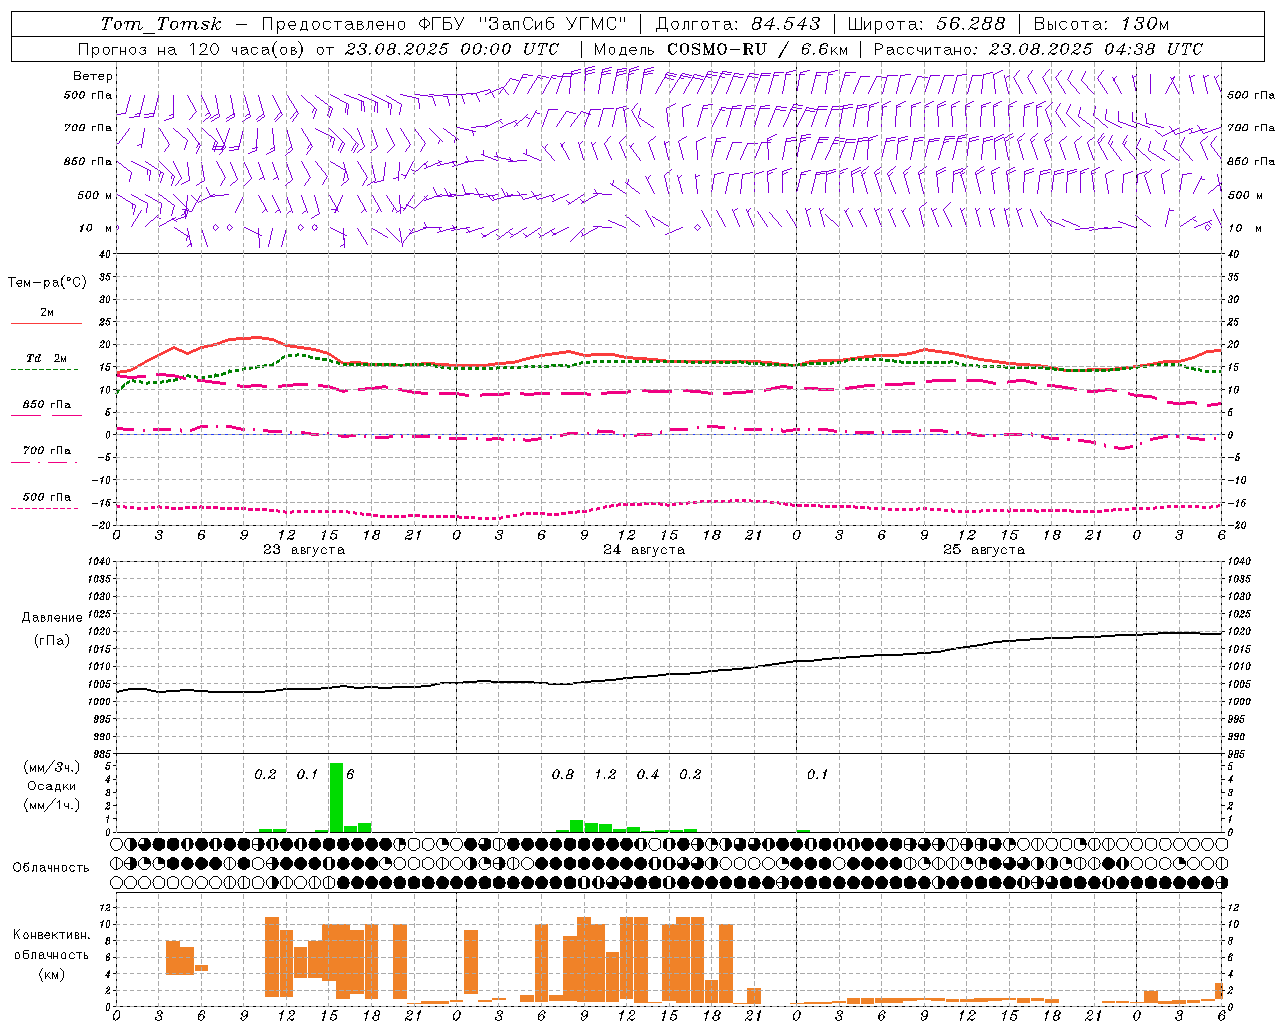Image resolution: width=1280 pixels, height=1024 pixels.
Task: Click the Высота: 130м header field
Action: click(x=1101, y=24)
